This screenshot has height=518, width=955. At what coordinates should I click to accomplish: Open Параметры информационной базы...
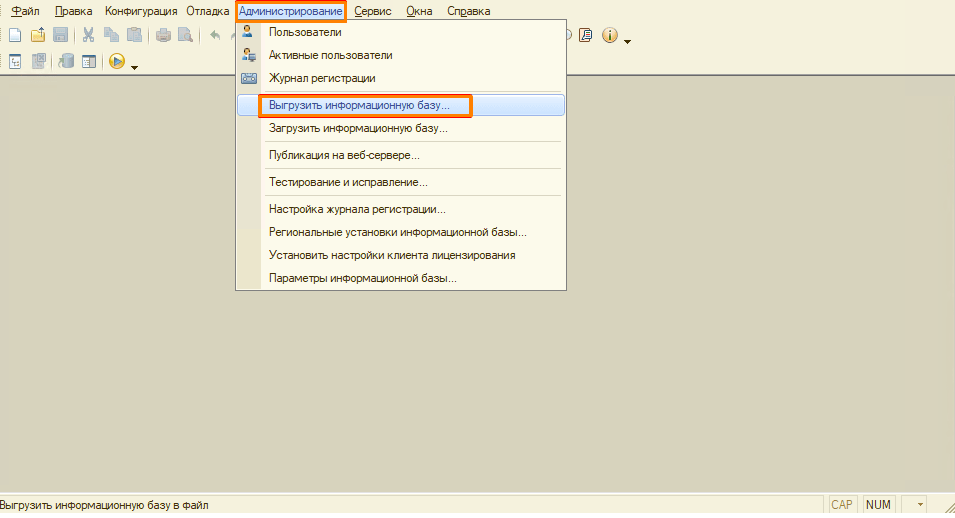[401, 279]
